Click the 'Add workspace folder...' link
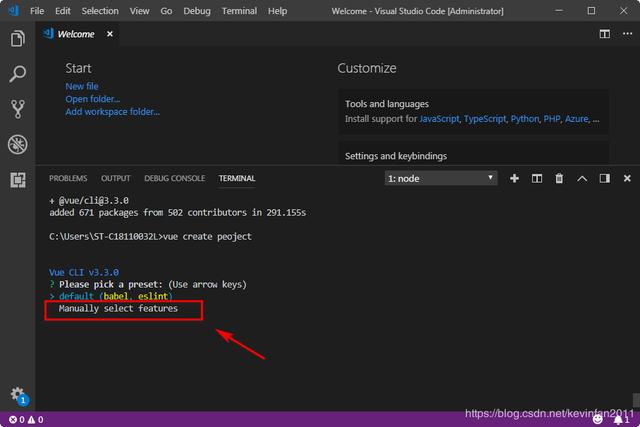The width and height of the screenshot is (640, 427). click(x=113, y=111)
